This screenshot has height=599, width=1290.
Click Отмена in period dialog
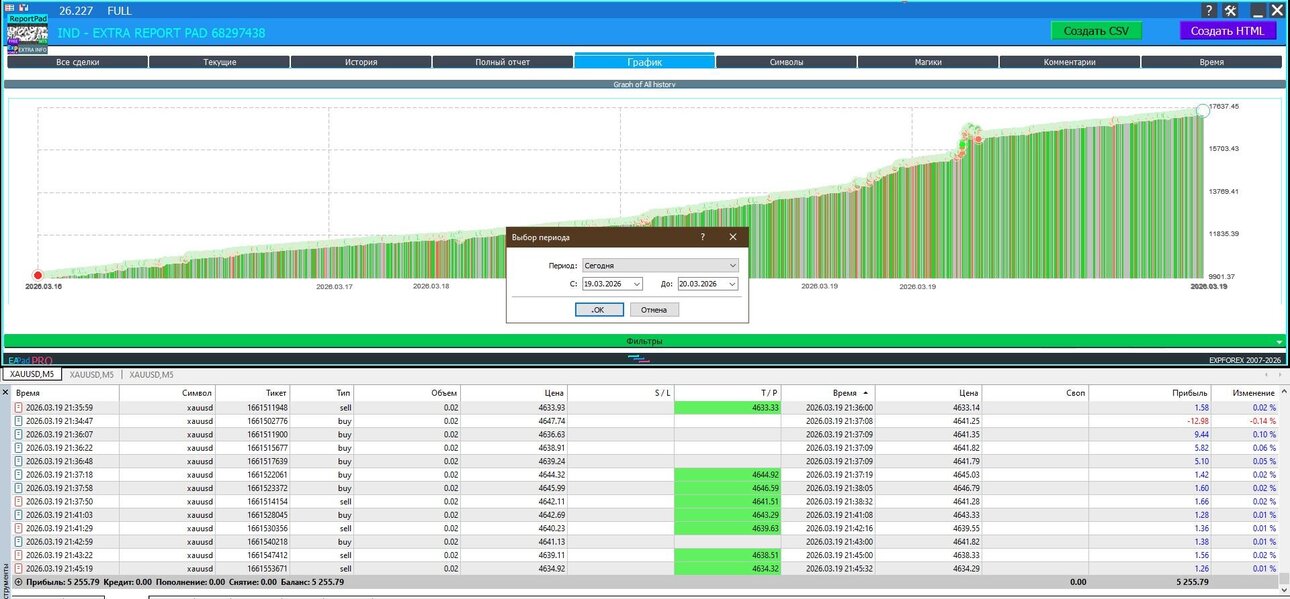pos(654,310)
